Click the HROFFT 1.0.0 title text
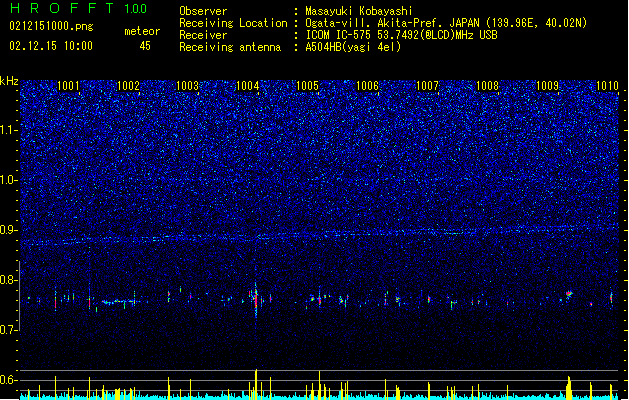 tap(79, 8)
